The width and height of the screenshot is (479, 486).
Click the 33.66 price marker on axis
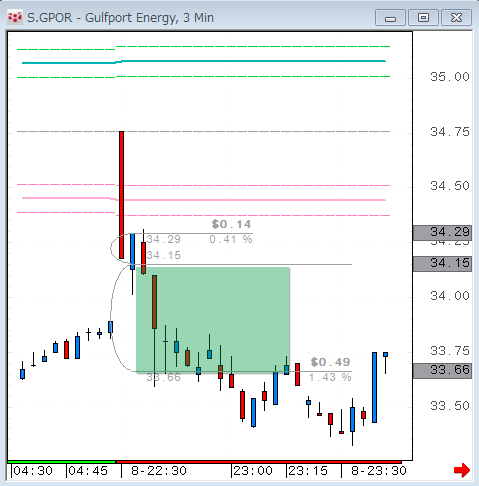tap(442, 370)
